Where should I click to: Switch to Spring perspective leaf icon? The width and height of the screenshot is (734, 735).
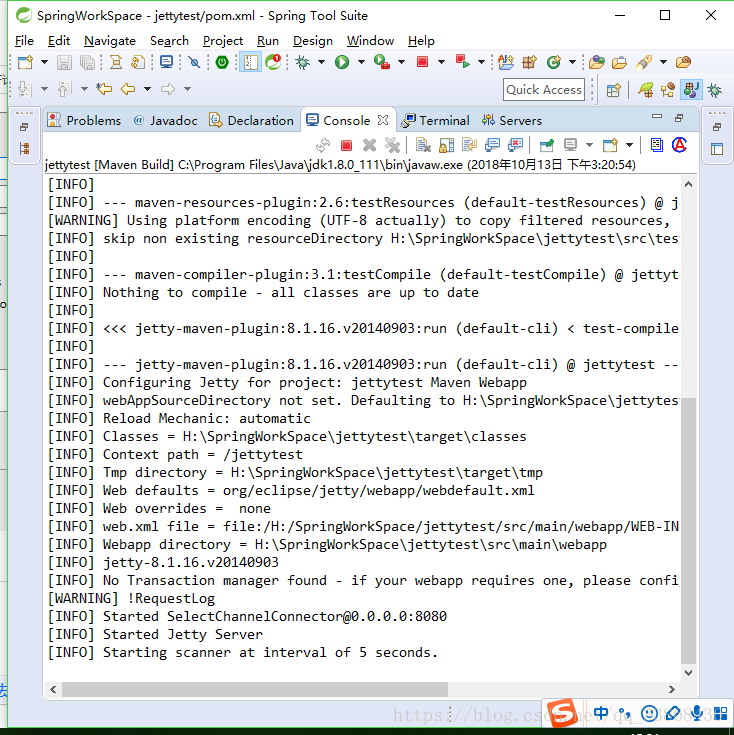coord(645,90)
